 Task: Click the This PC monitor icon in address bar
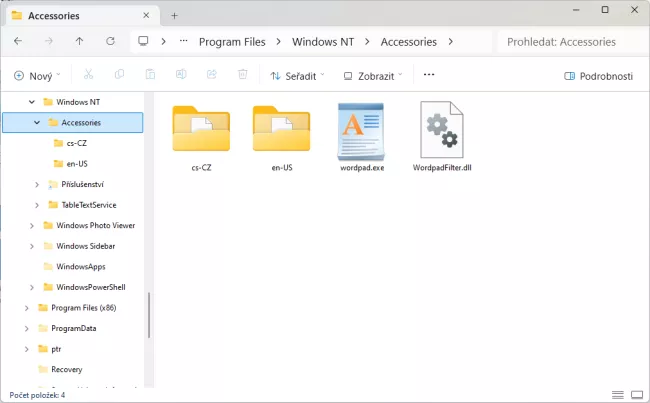[143, 41]
